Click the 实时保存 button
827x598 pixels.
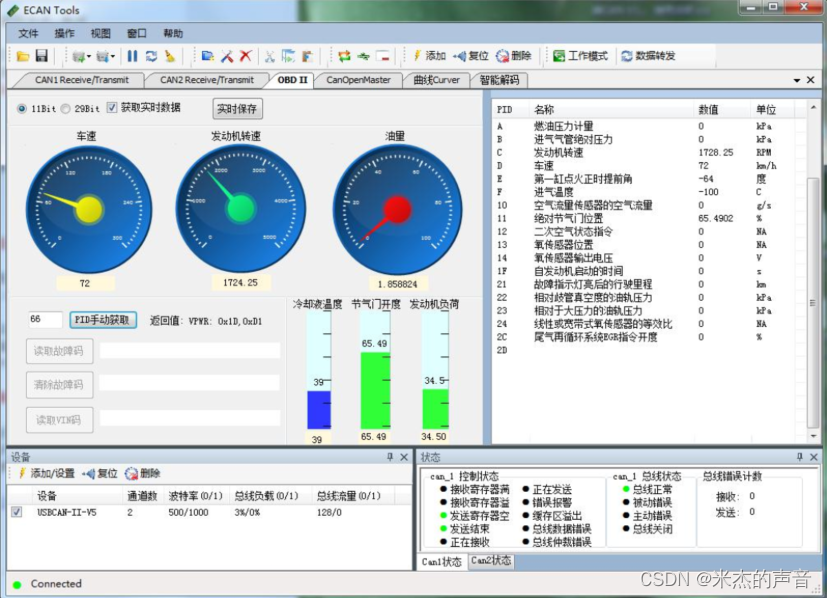237,108
